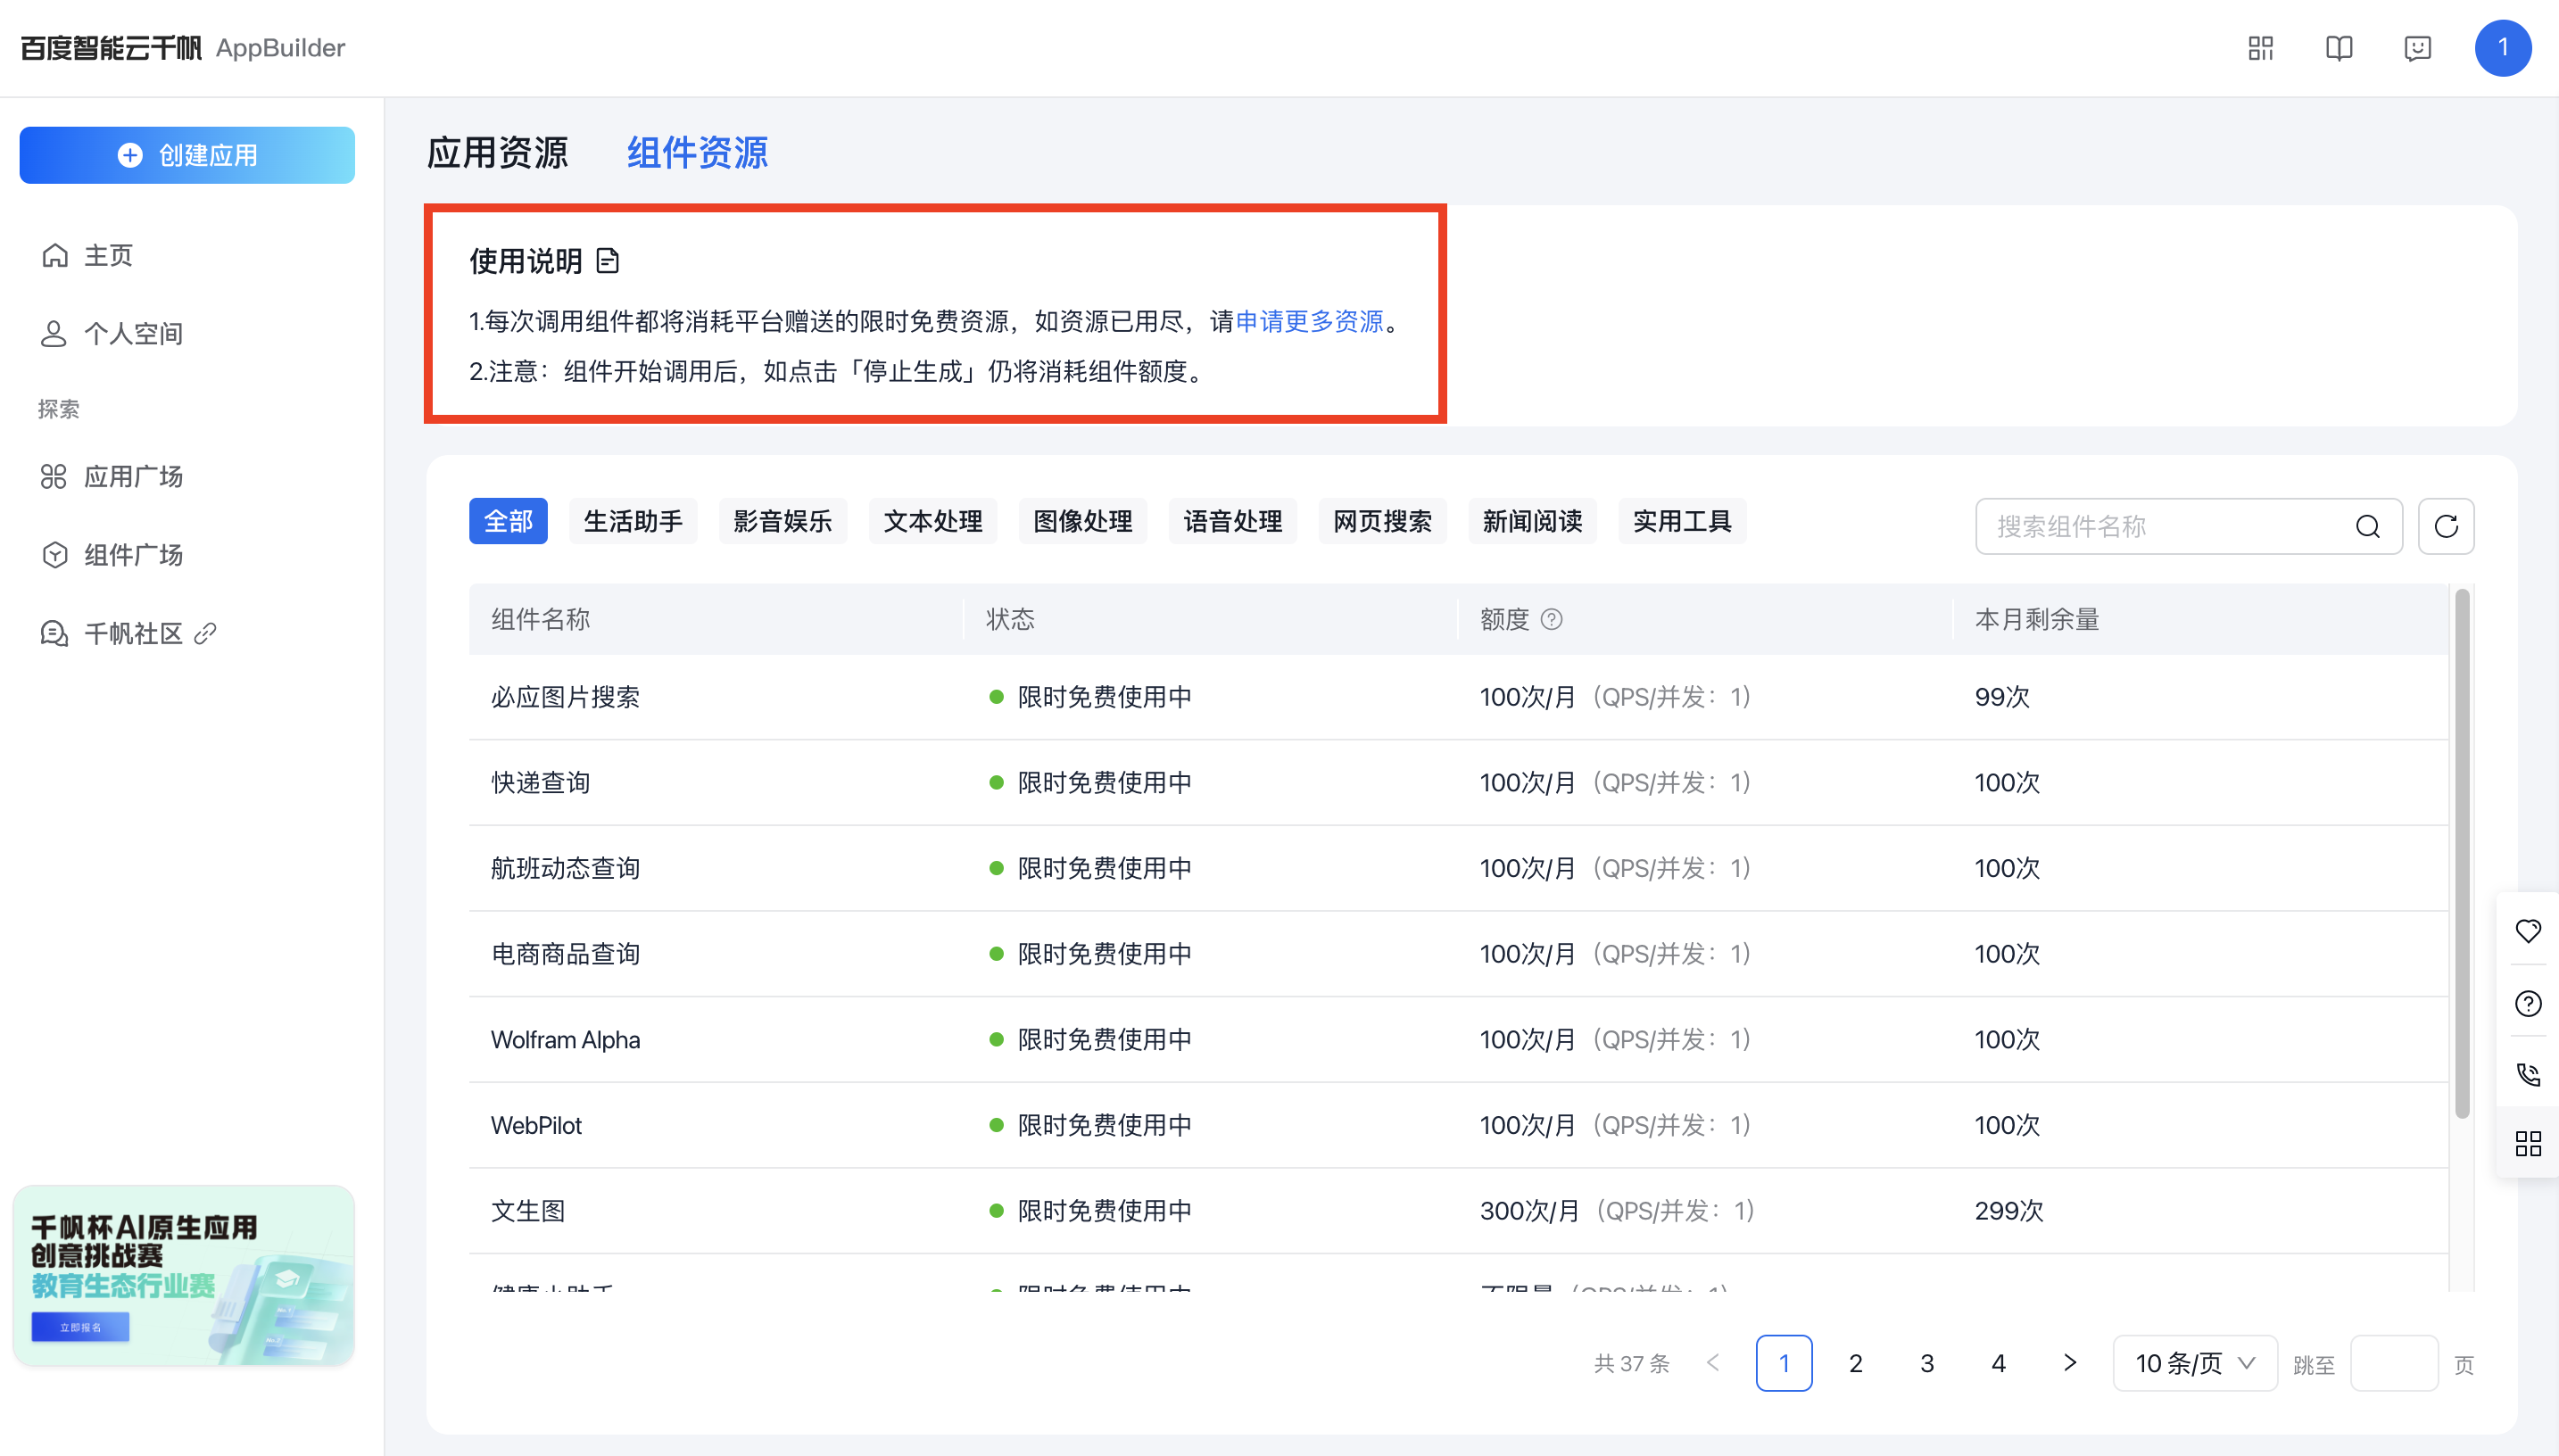2559x1456 pixels.
Task: Click the 电商商品查询 component name
Action: (565, 954)
